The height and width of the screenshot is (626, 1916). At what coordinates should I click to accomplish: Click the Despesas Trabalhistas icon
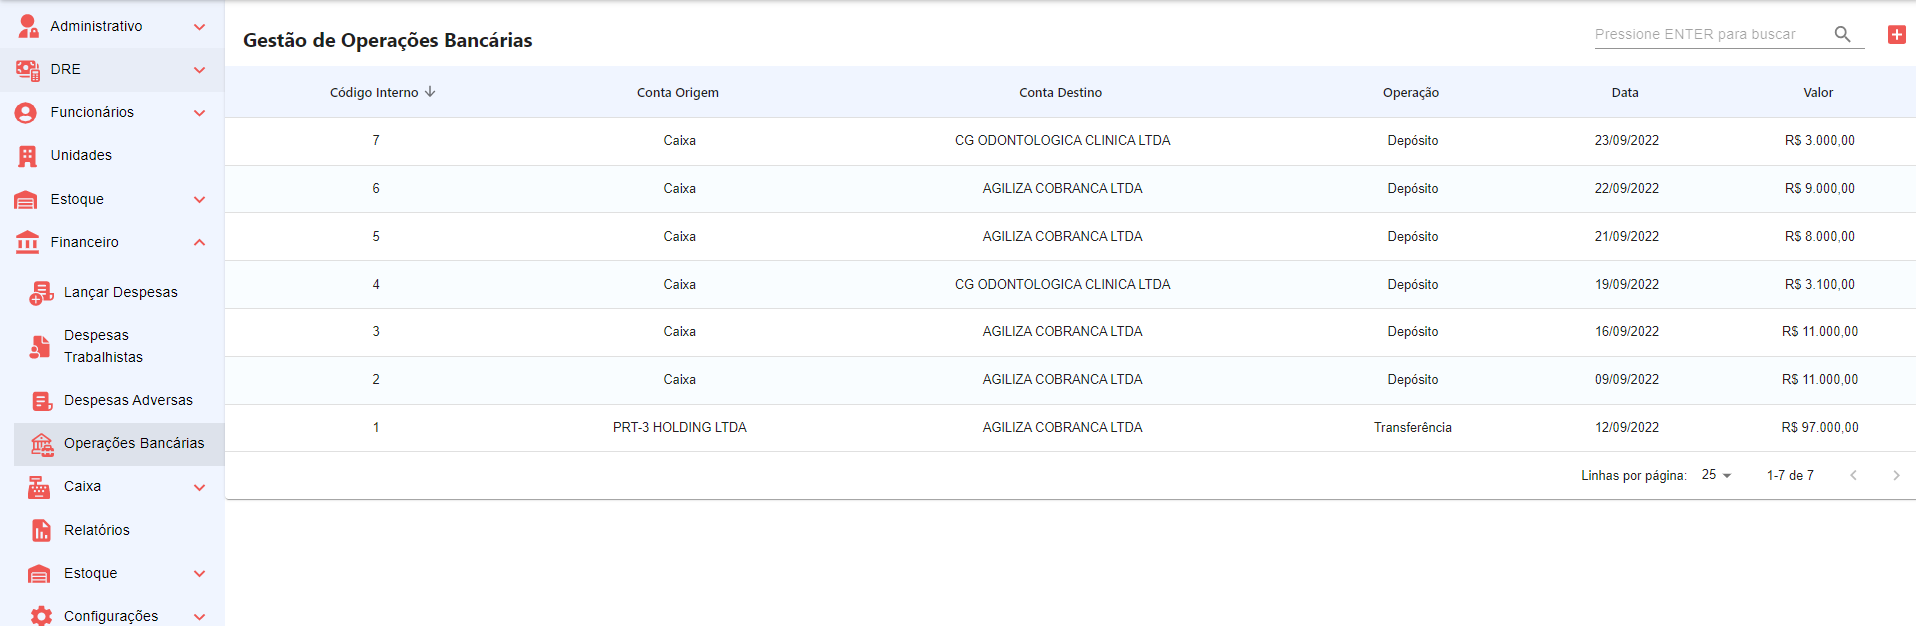click(x=40, y=346)
